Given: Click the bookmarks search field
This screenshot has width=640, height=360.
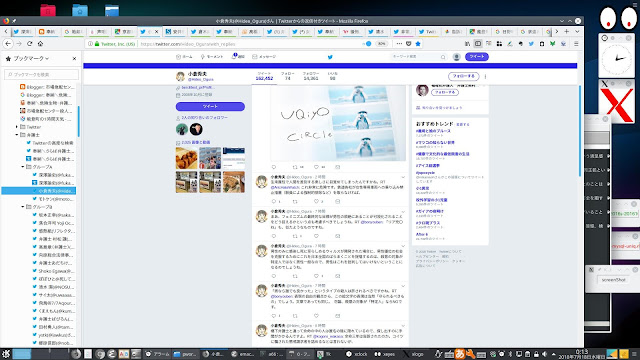Looking at the screenshot, I should 42,74.
